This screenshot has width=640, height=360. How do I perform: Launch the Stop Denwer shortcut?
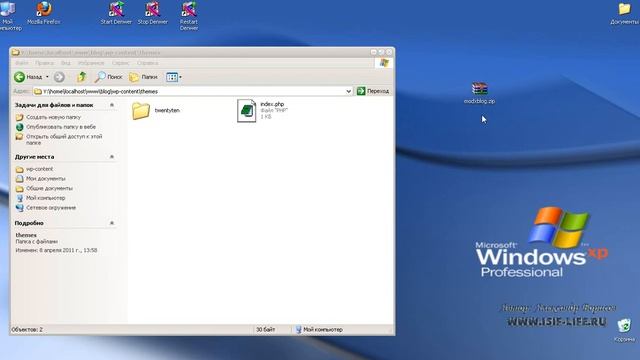(x=153, y=12)
